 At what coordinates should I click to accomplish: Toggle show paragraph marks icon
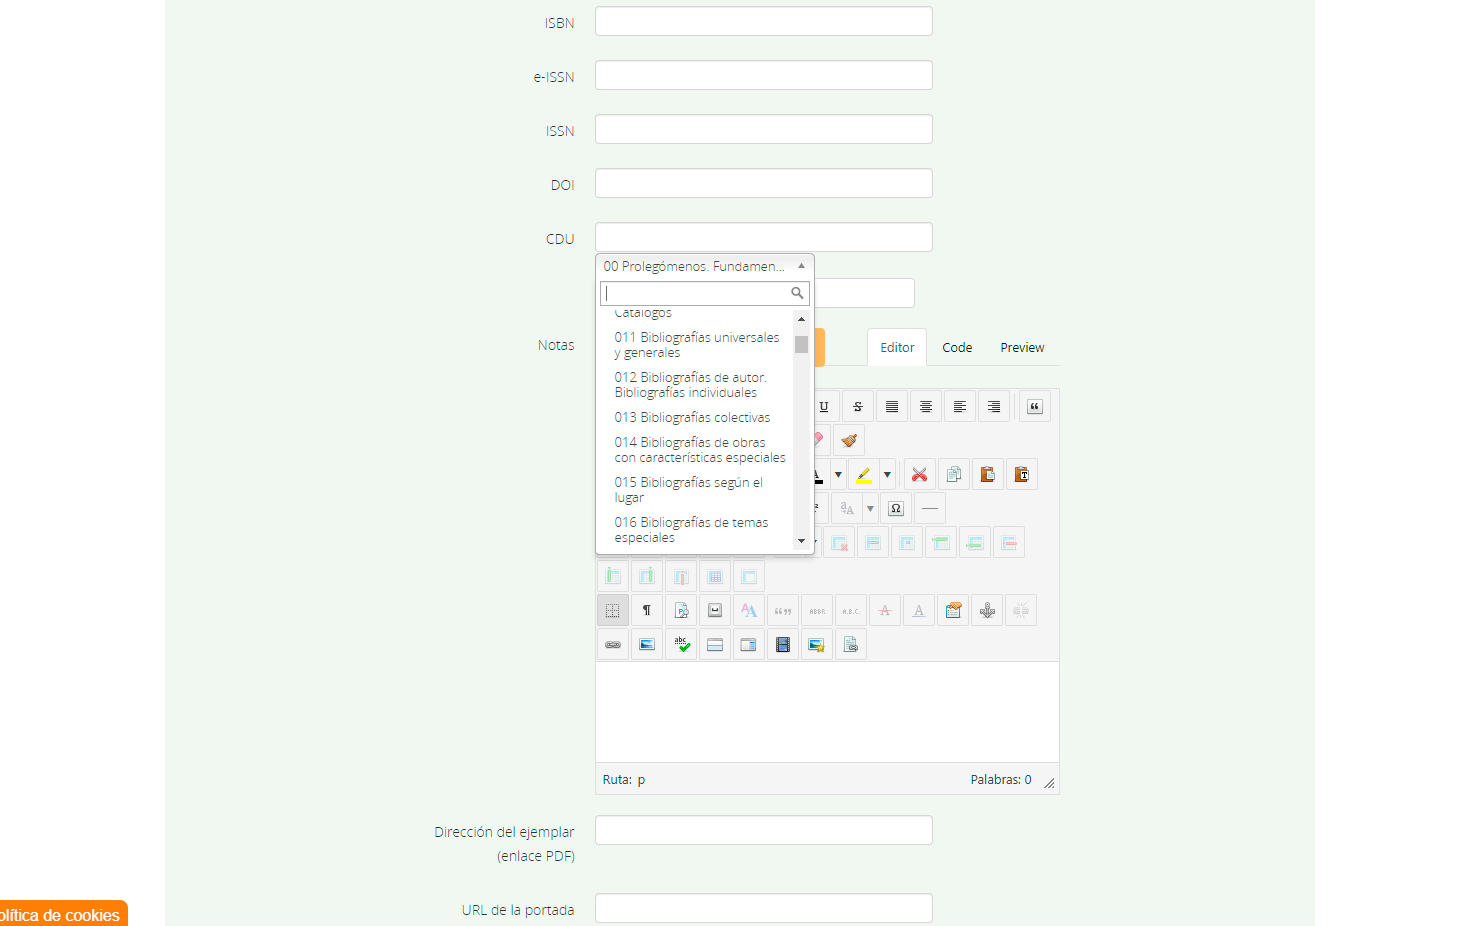pos(647,611)
